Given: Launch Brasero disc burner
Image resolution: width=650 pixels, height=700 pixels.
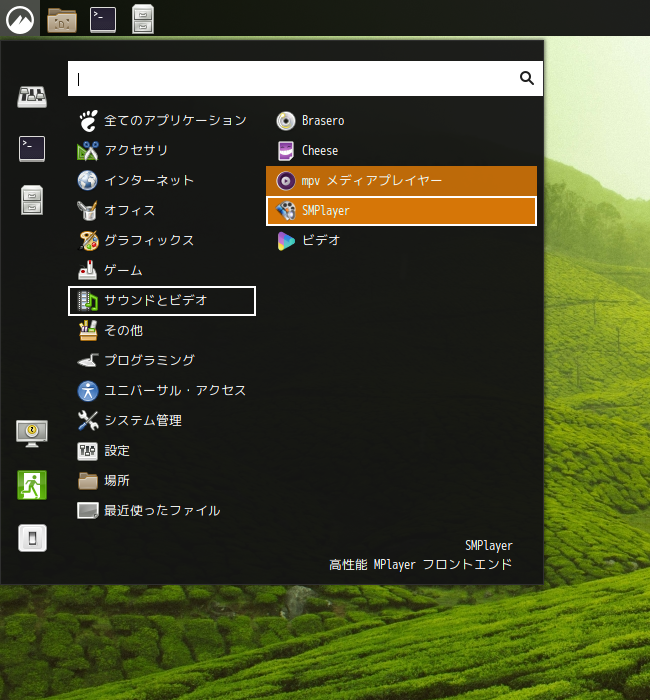Looking at the screenshot, I should point(401,121).
